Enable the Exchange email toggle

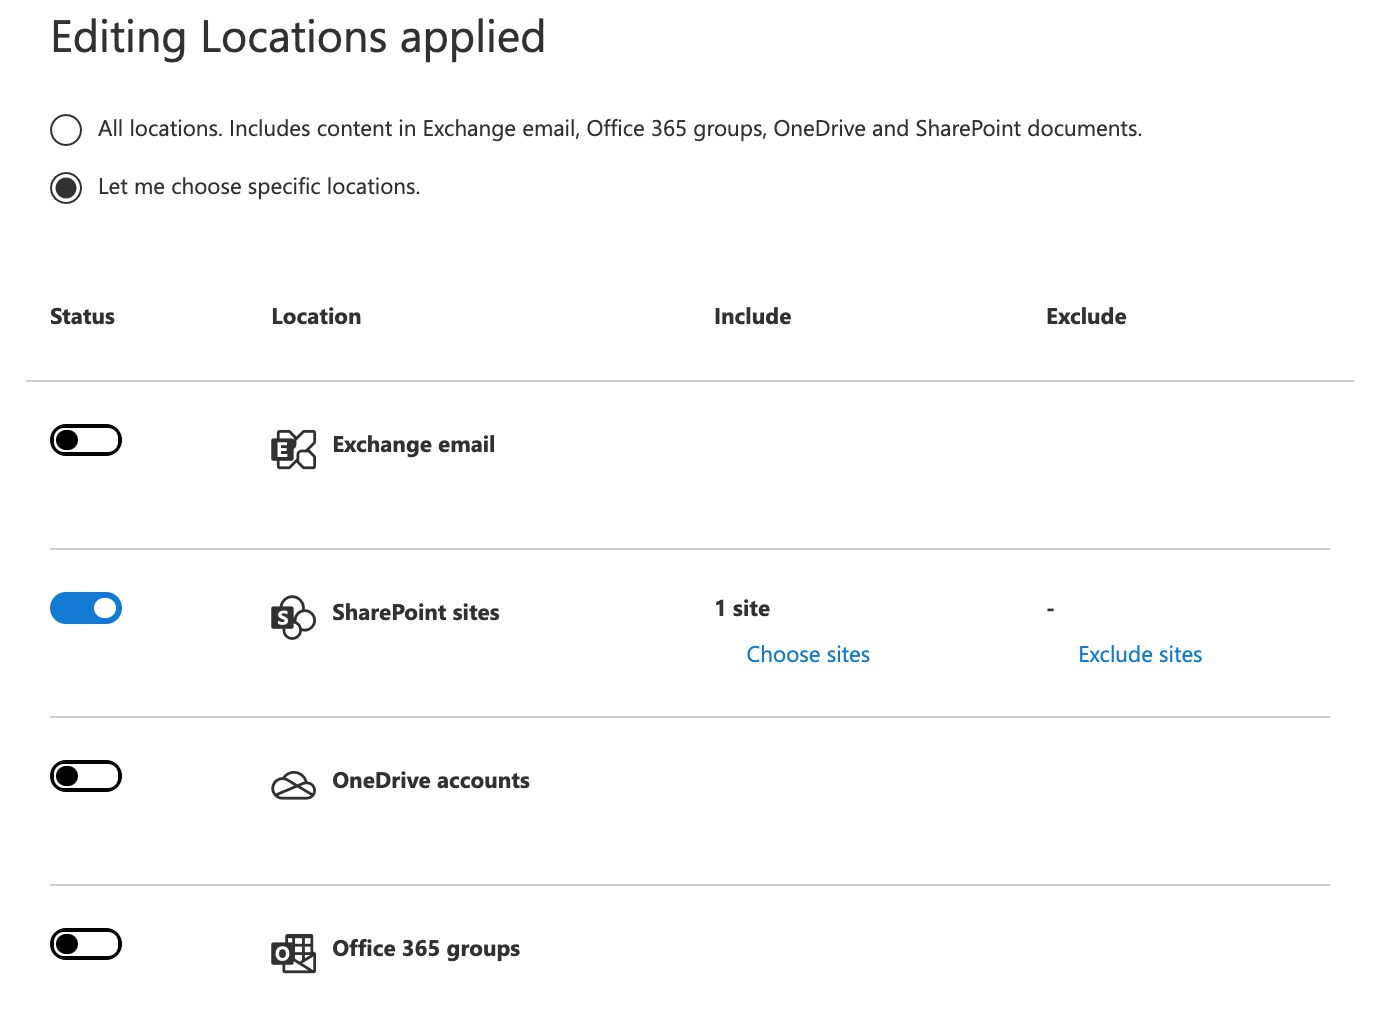pyautogui.click(x=86, y=440)
